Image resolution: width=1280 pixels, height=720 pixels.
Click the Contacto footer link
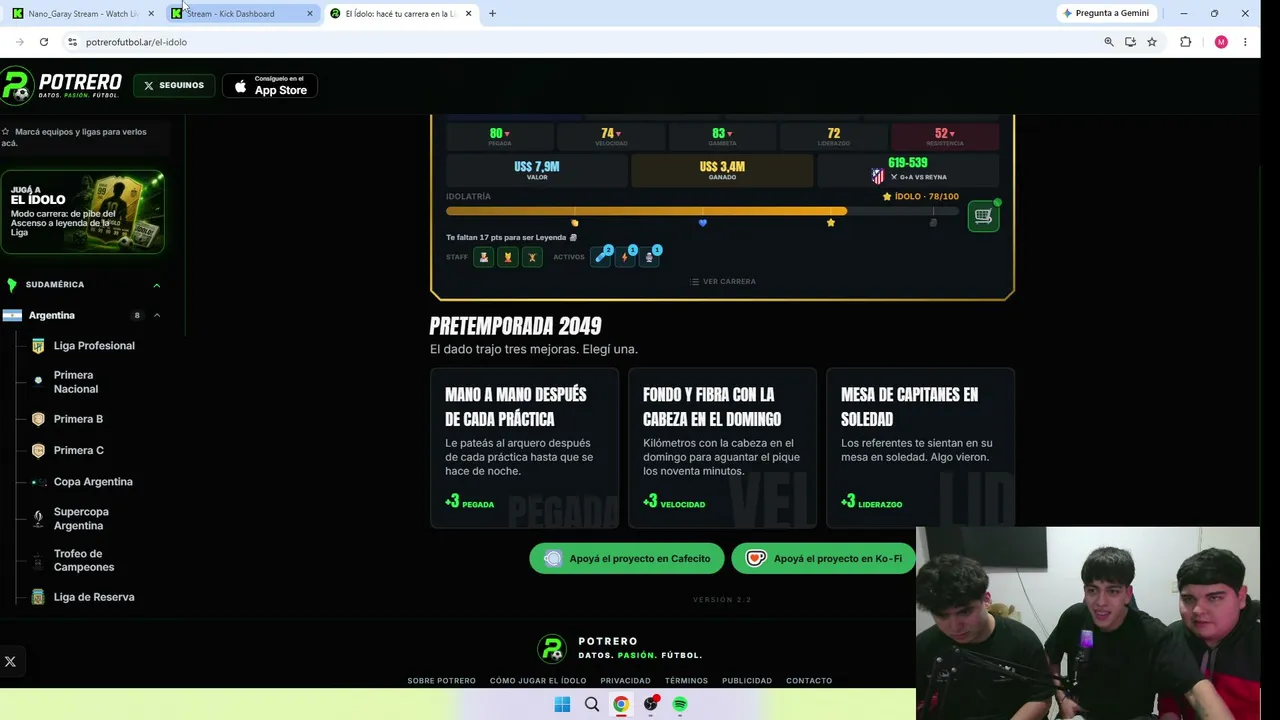809,681
